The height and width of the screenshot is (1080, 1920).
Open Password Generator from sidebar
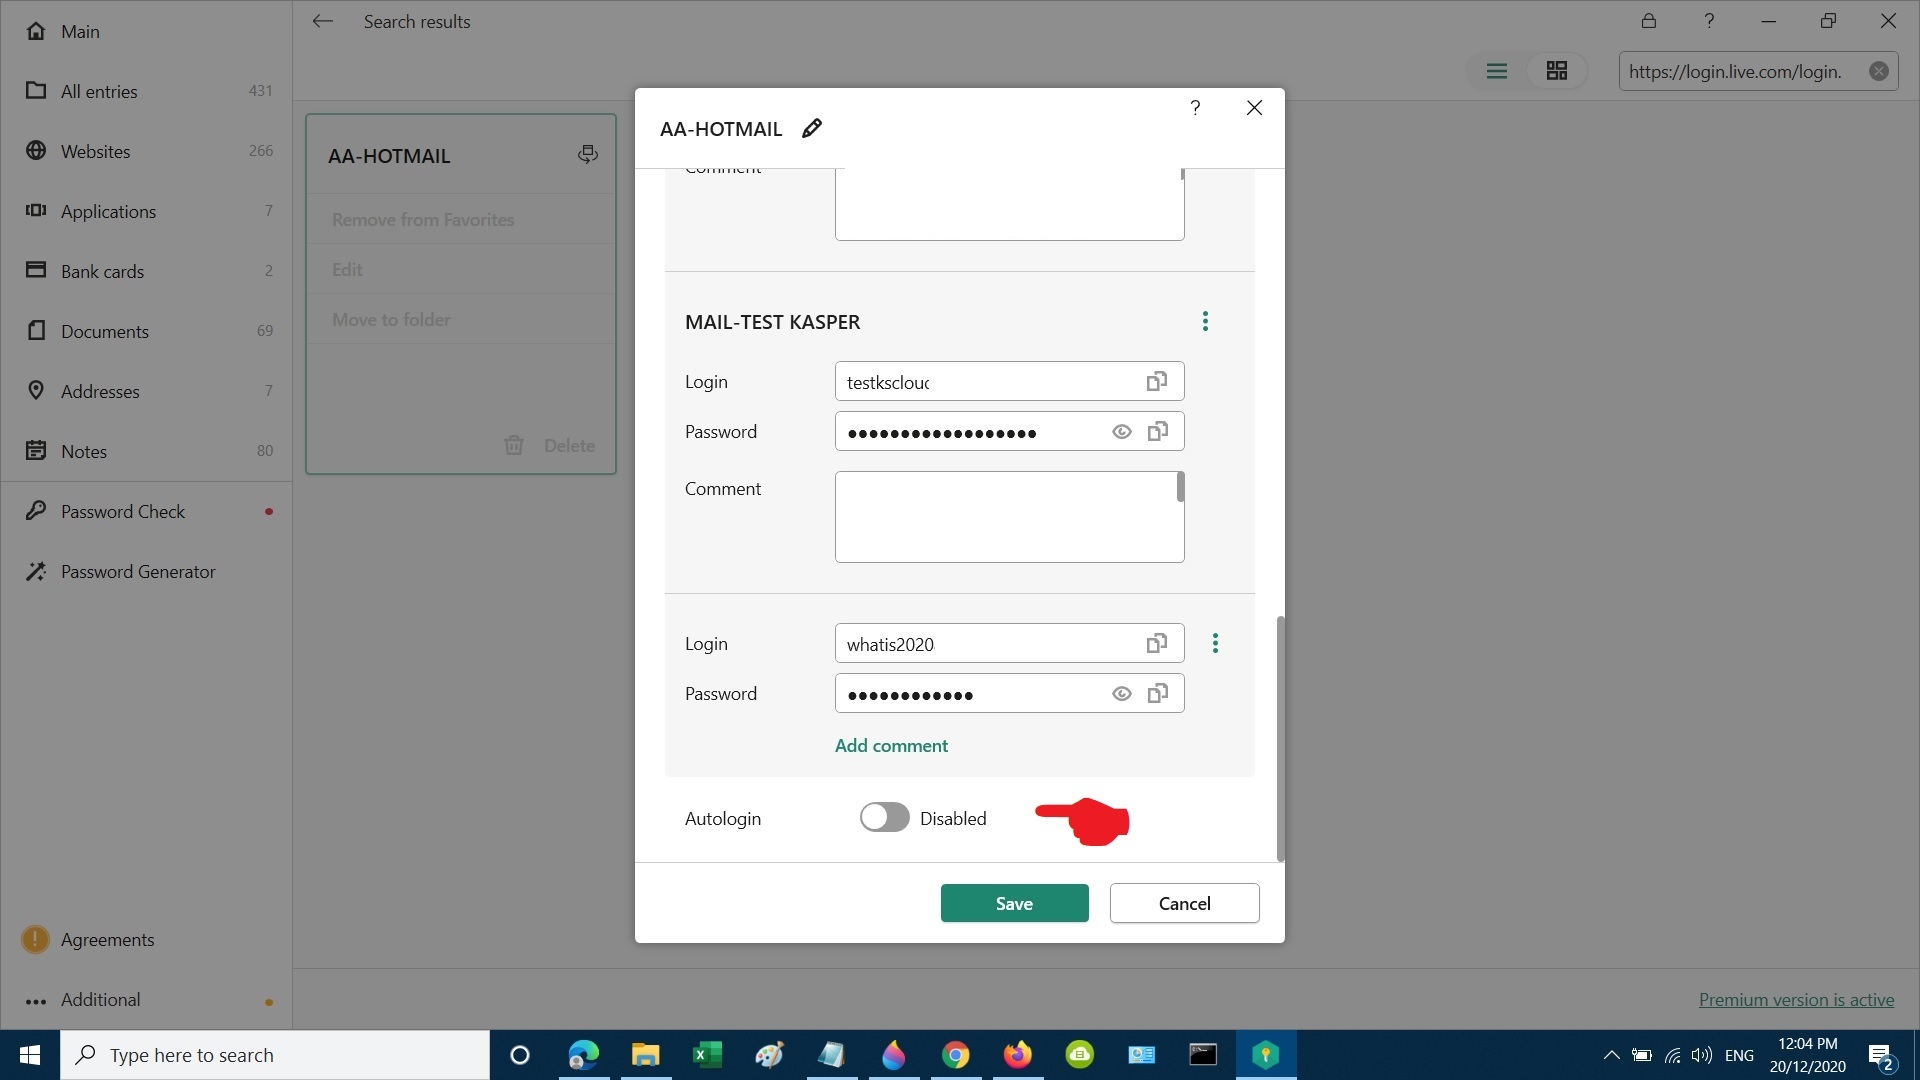[138, 572]
